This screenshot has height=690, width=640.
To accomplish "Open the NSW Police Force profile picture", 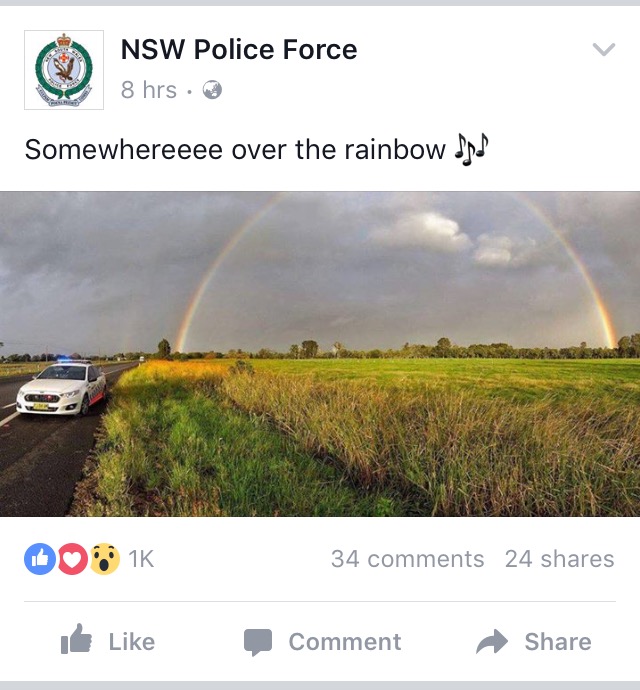I will click(64, 70).
